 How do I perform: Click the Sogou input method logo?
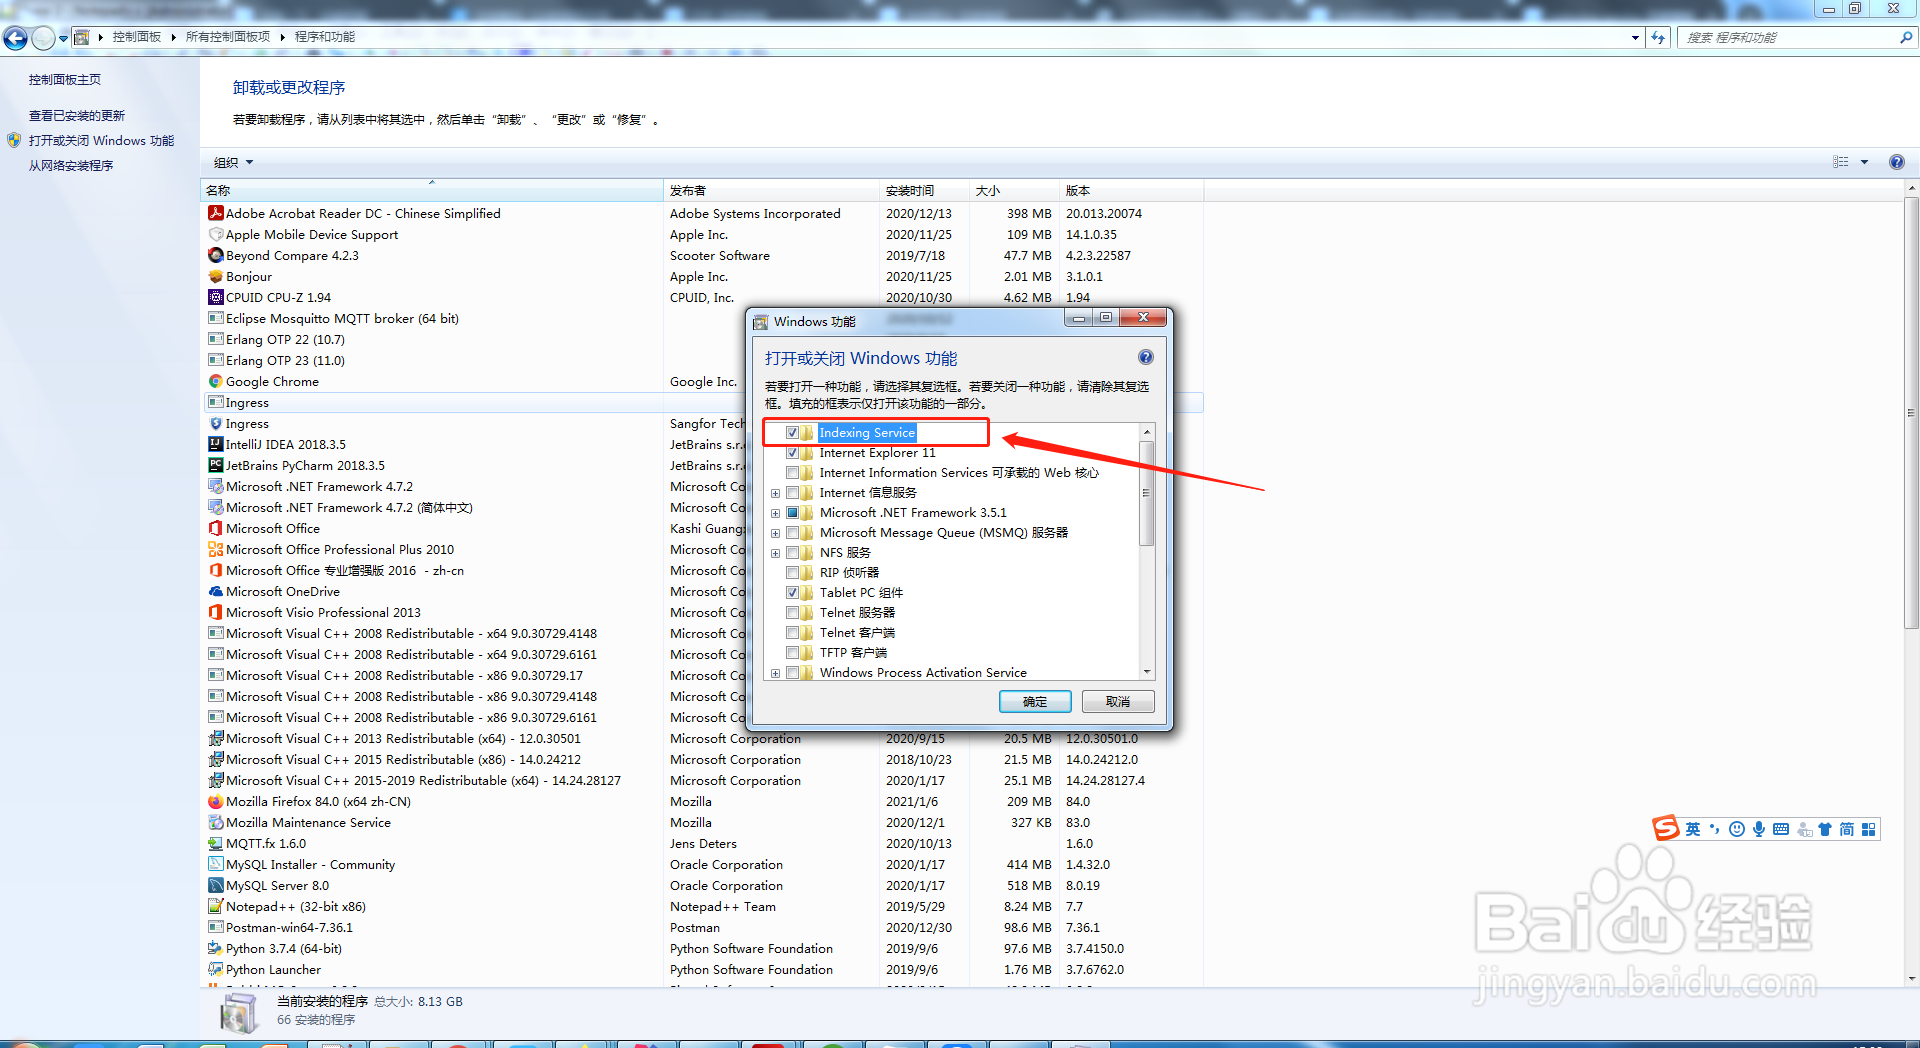(1665, 828)
